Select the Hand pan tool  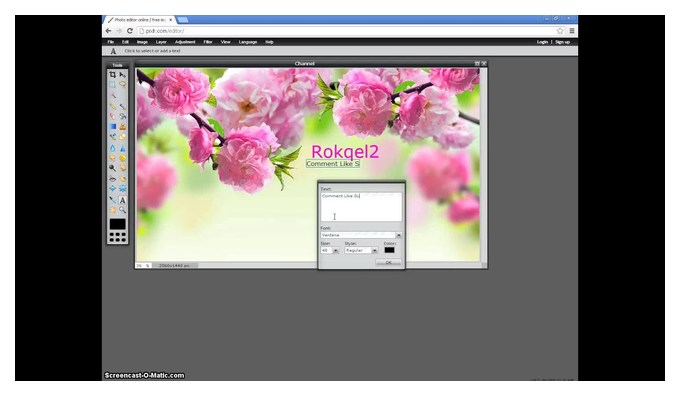pyautogui.click(x=112, y=210)
